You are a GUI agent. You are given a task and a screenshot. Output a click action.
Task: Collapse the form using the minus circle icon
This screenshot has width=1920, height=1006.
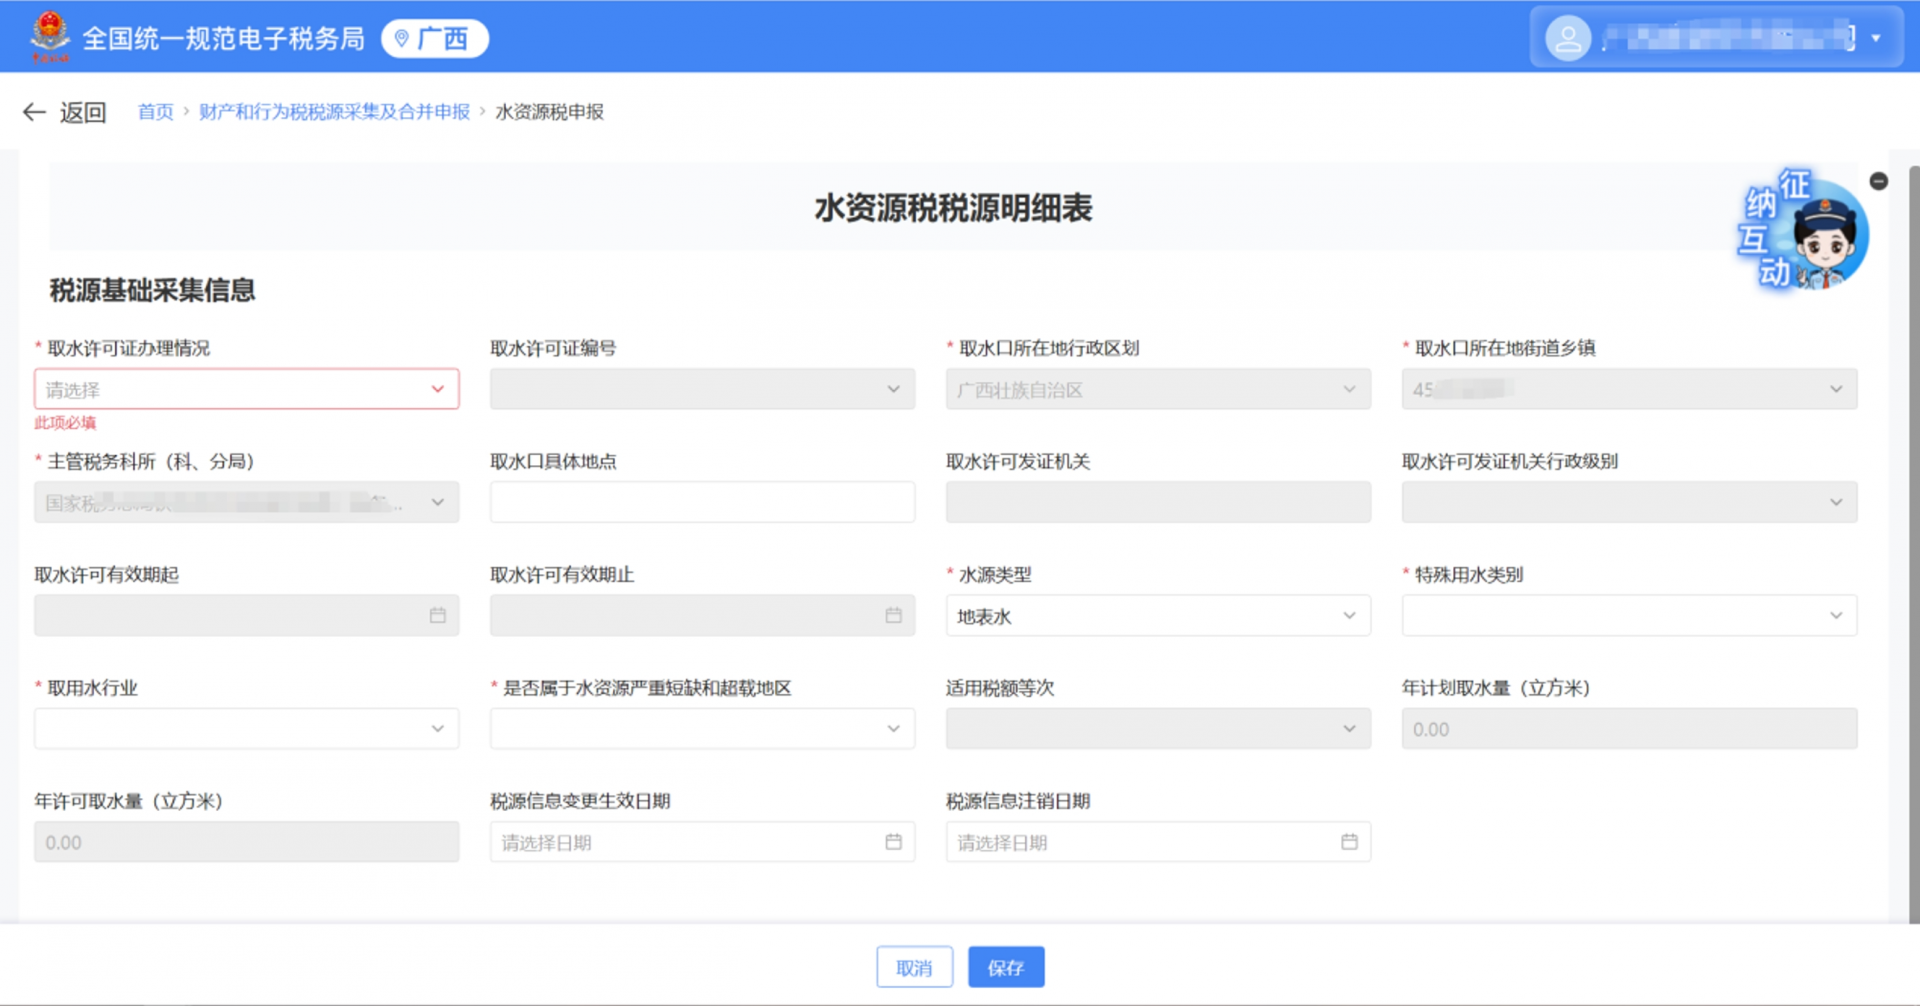coord(1879,181)
